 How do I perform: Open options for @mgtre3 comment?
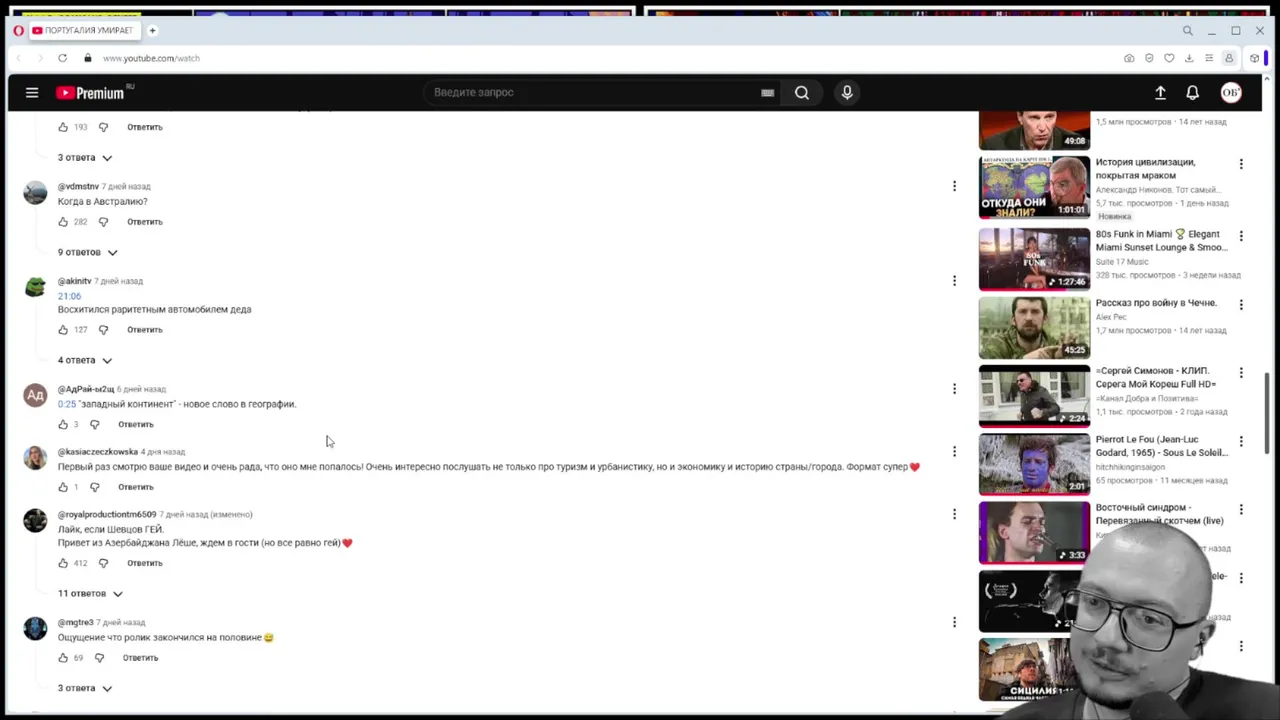click(x=954, y=622)
